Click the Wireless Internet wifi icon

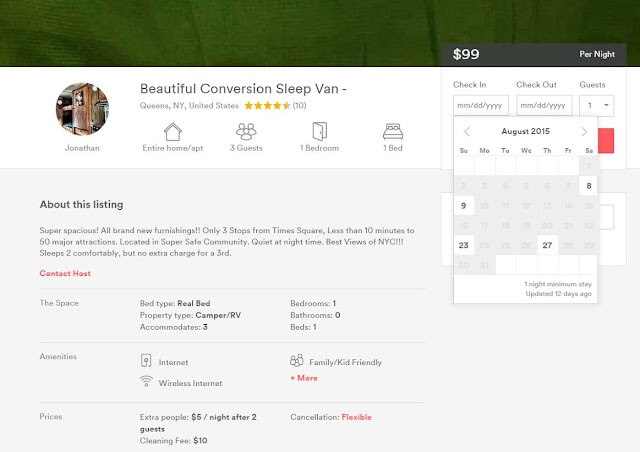click(x=146, y=382)
